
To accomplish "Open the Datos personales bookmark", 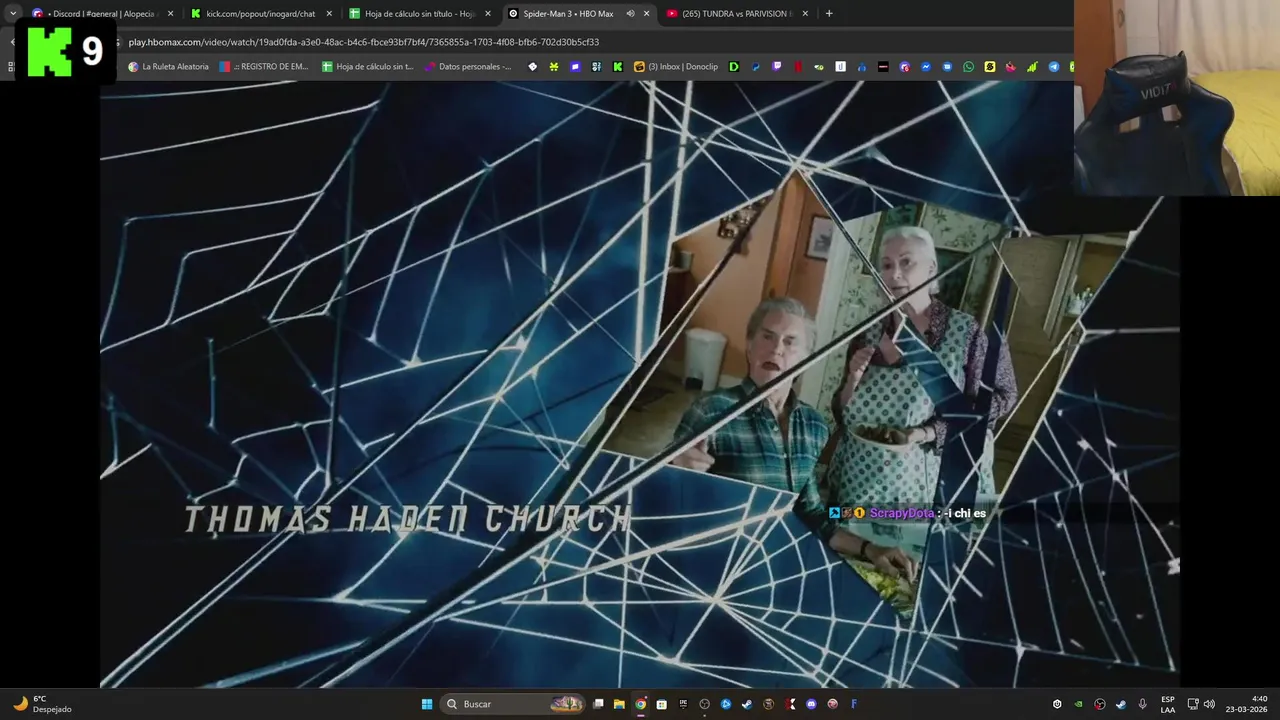I will click(x=467, y=67).
